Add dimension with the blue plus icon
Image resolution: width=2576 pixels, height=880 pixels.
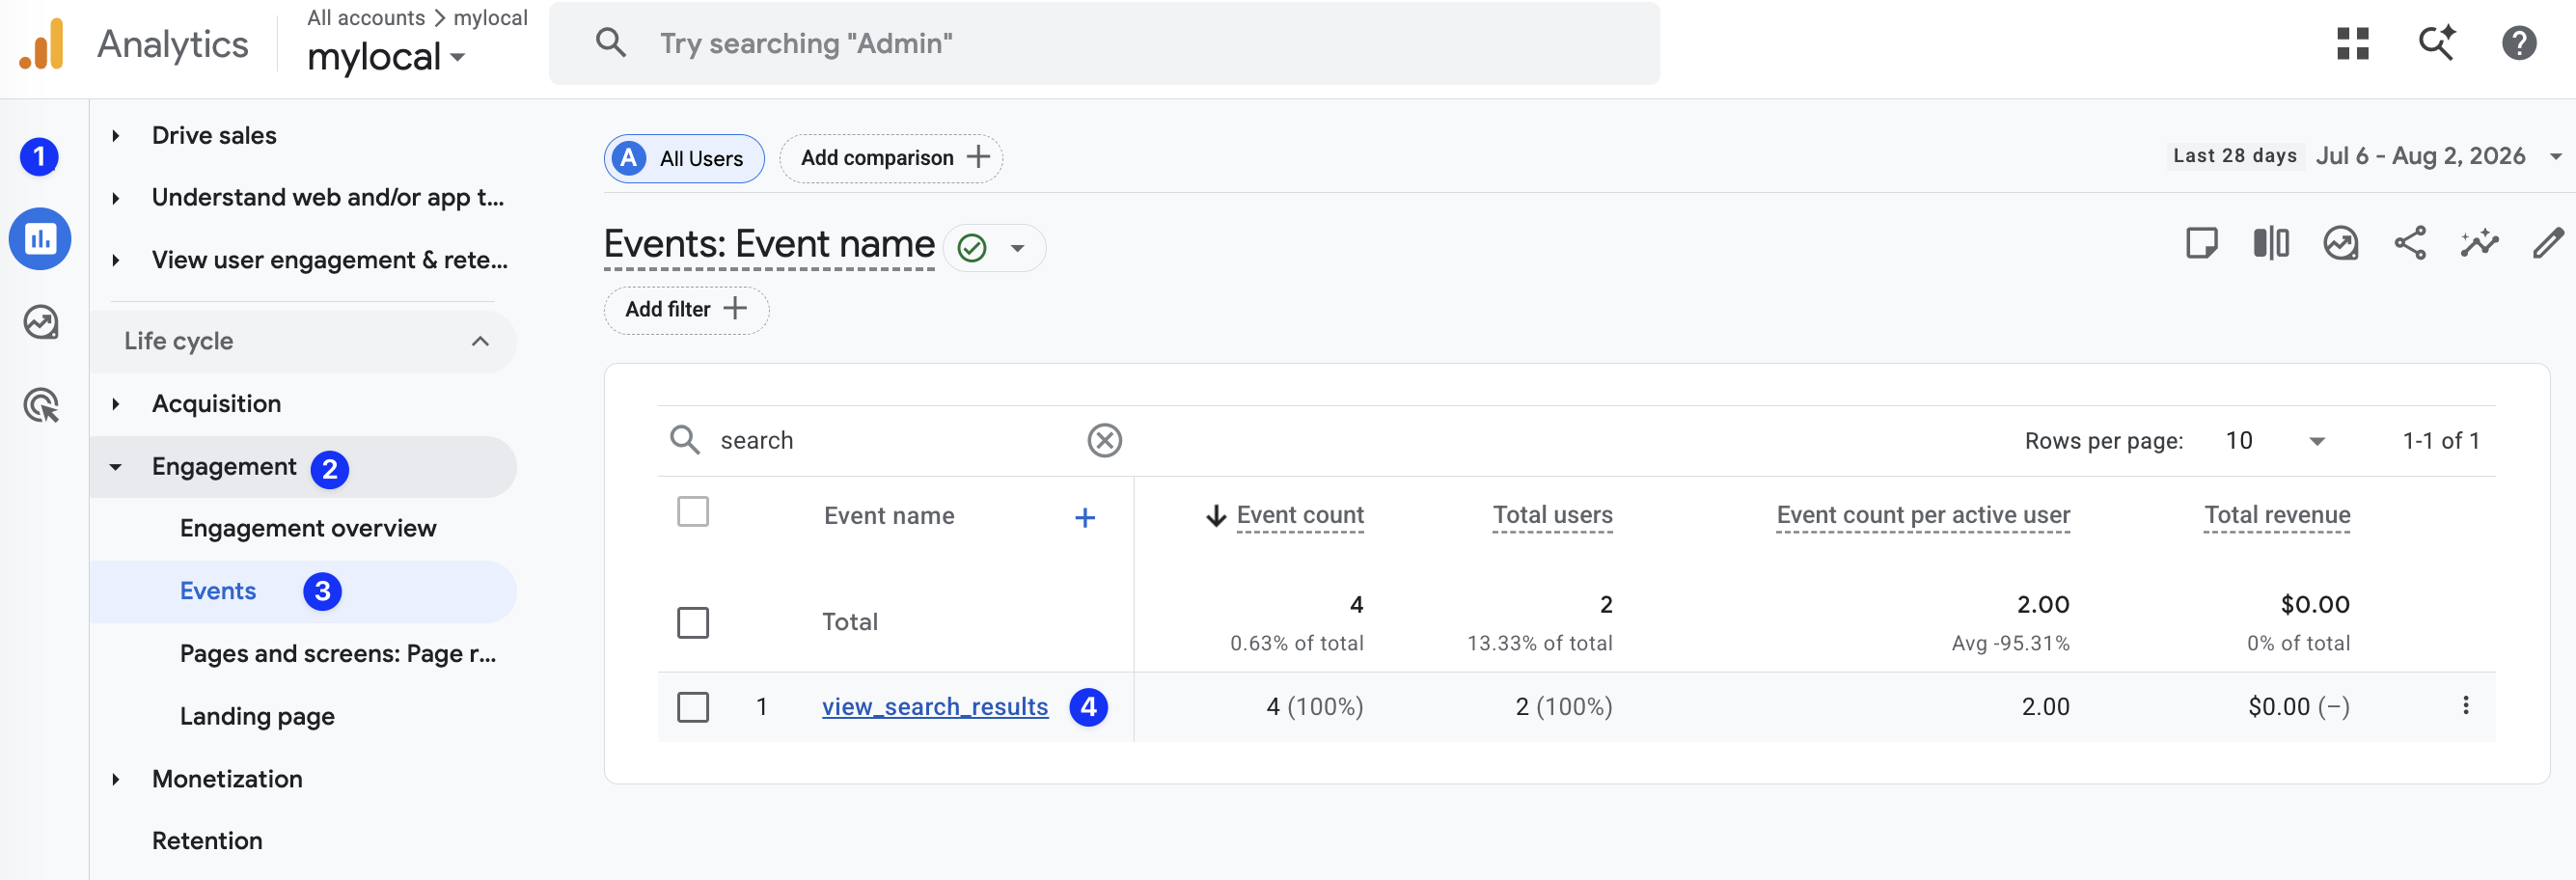click(1084, 517)
